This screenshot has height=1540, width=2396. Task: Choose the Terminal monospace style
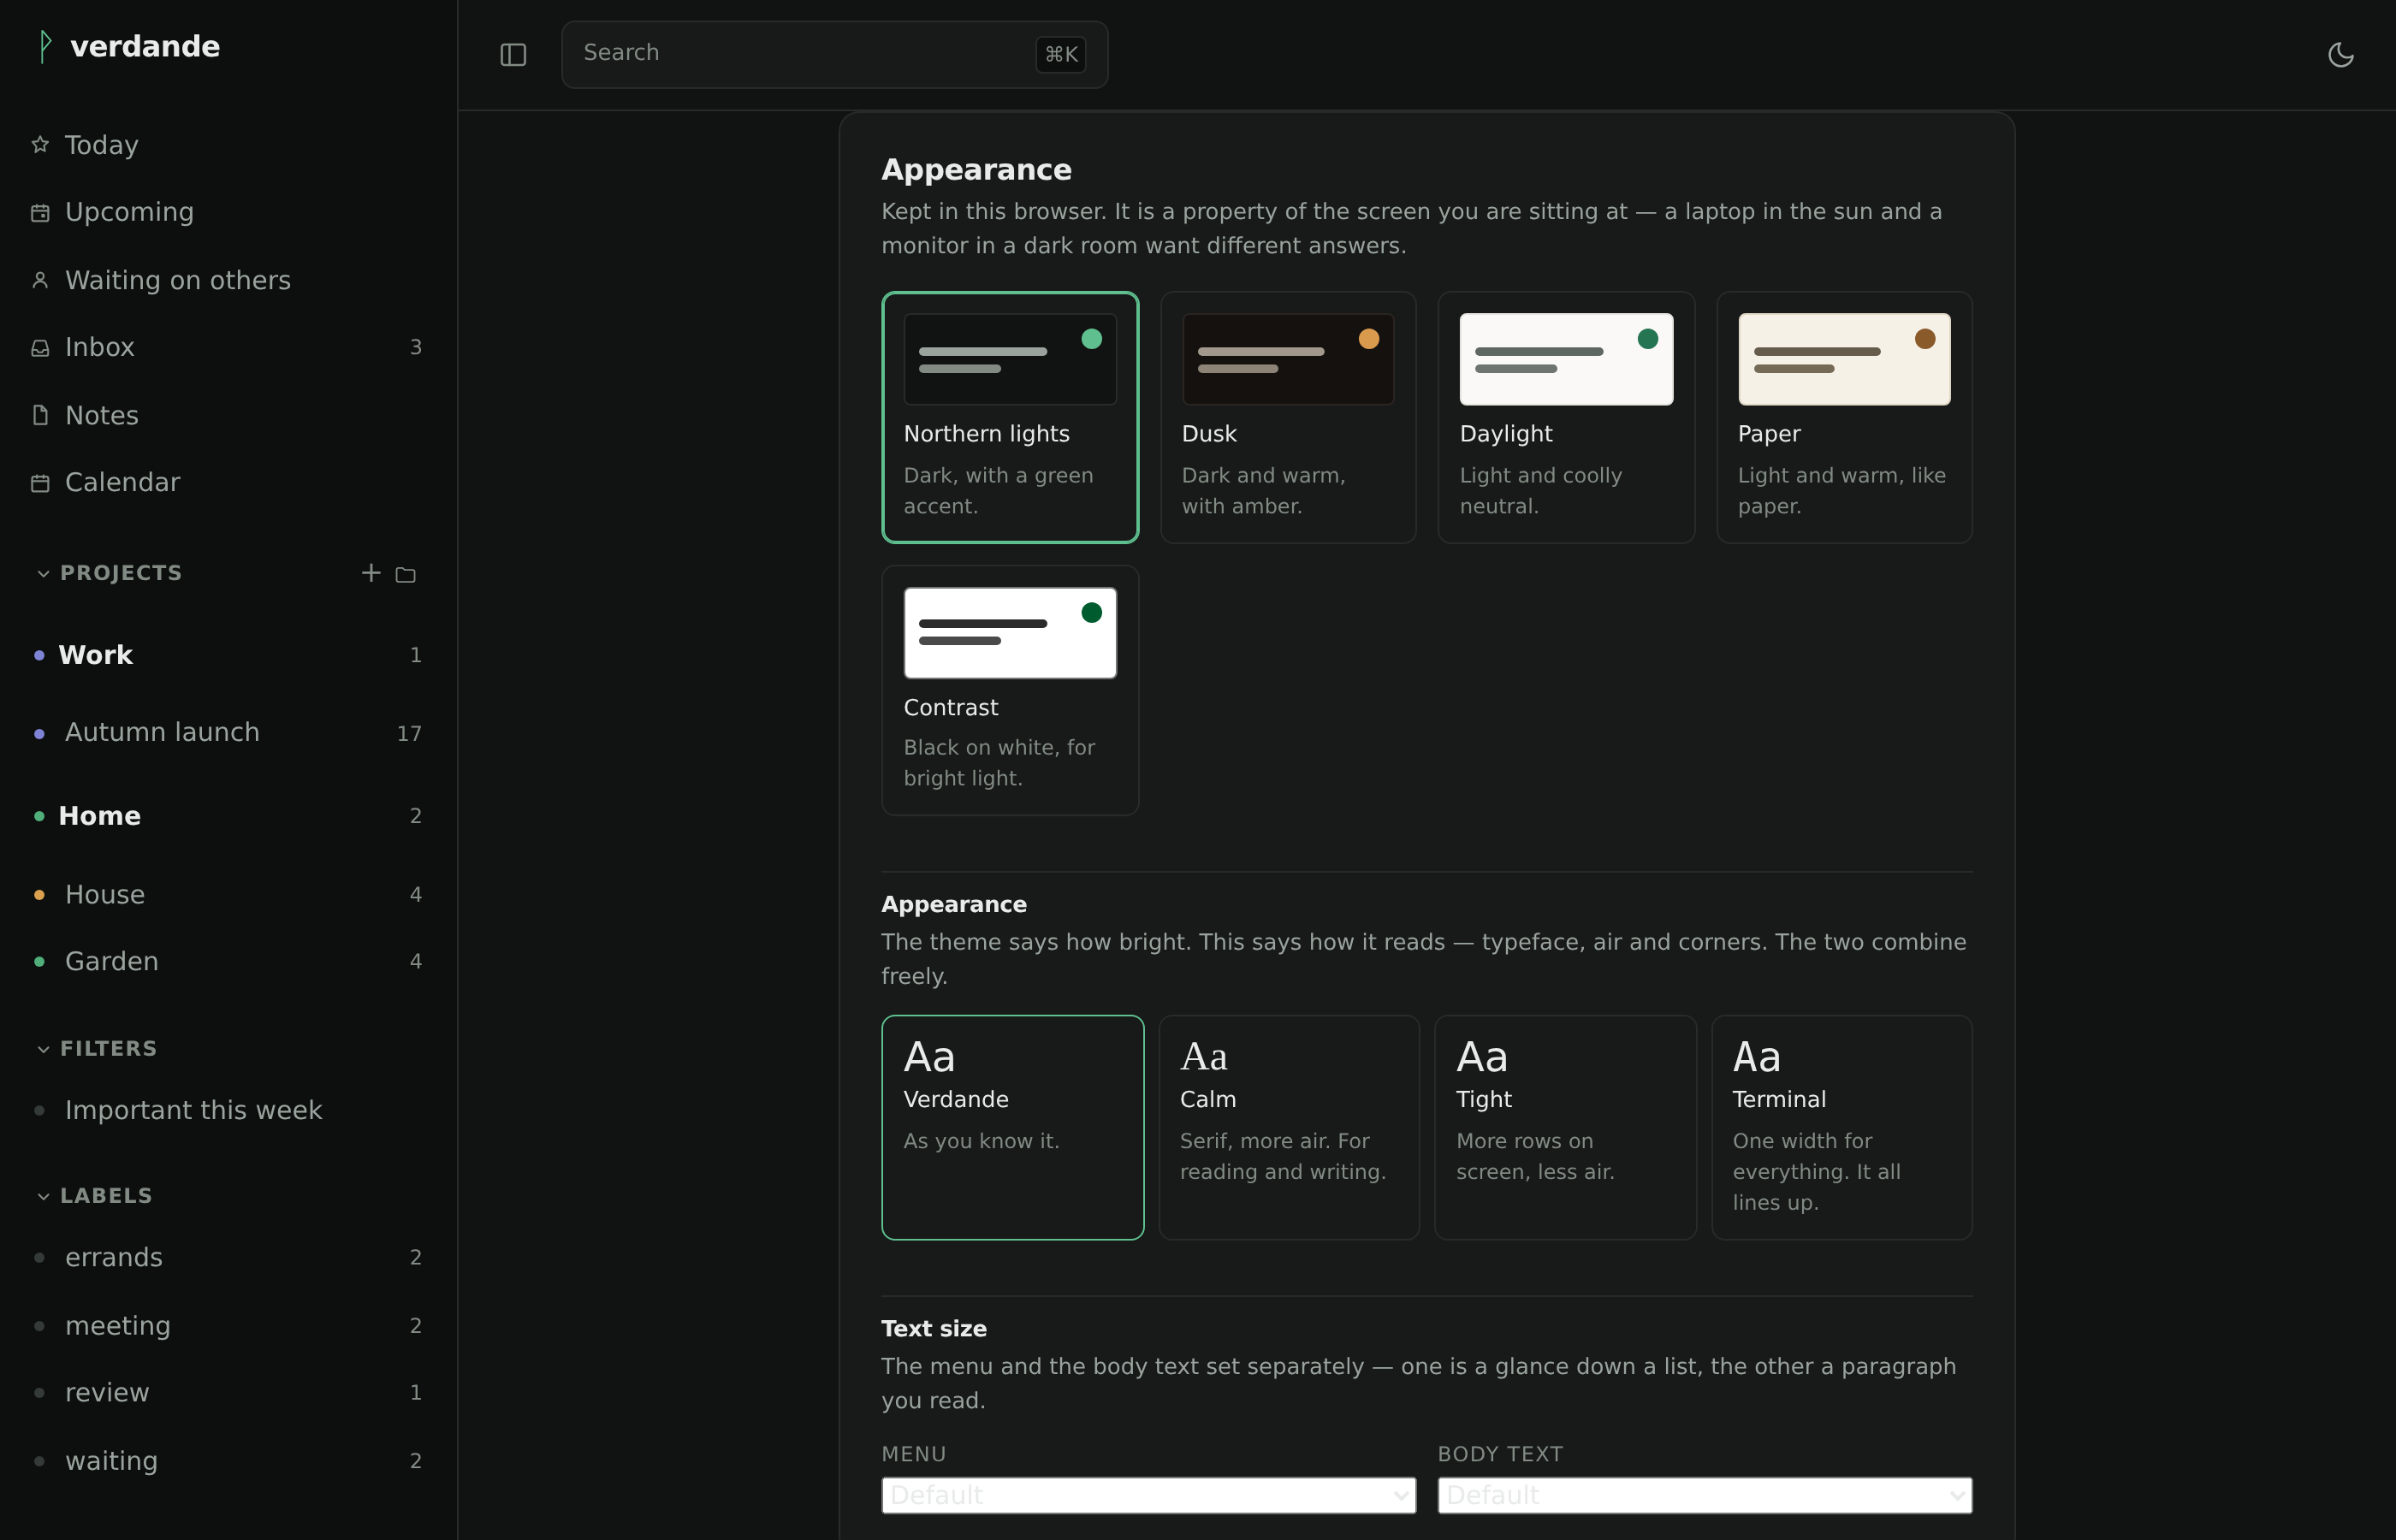click(x=1842, y=1128)
